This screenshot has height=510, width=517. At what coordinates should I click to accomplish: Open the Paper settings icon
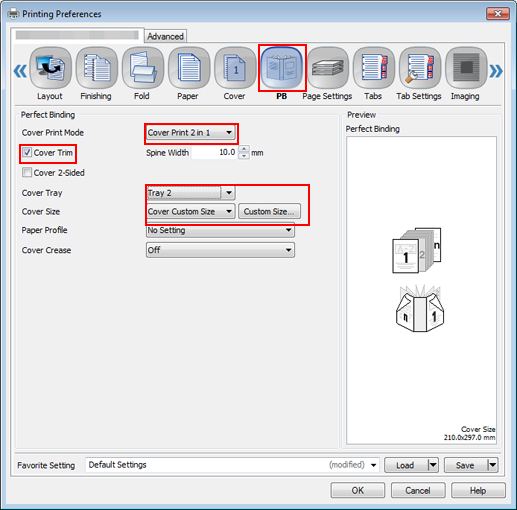tap(189, 68)
